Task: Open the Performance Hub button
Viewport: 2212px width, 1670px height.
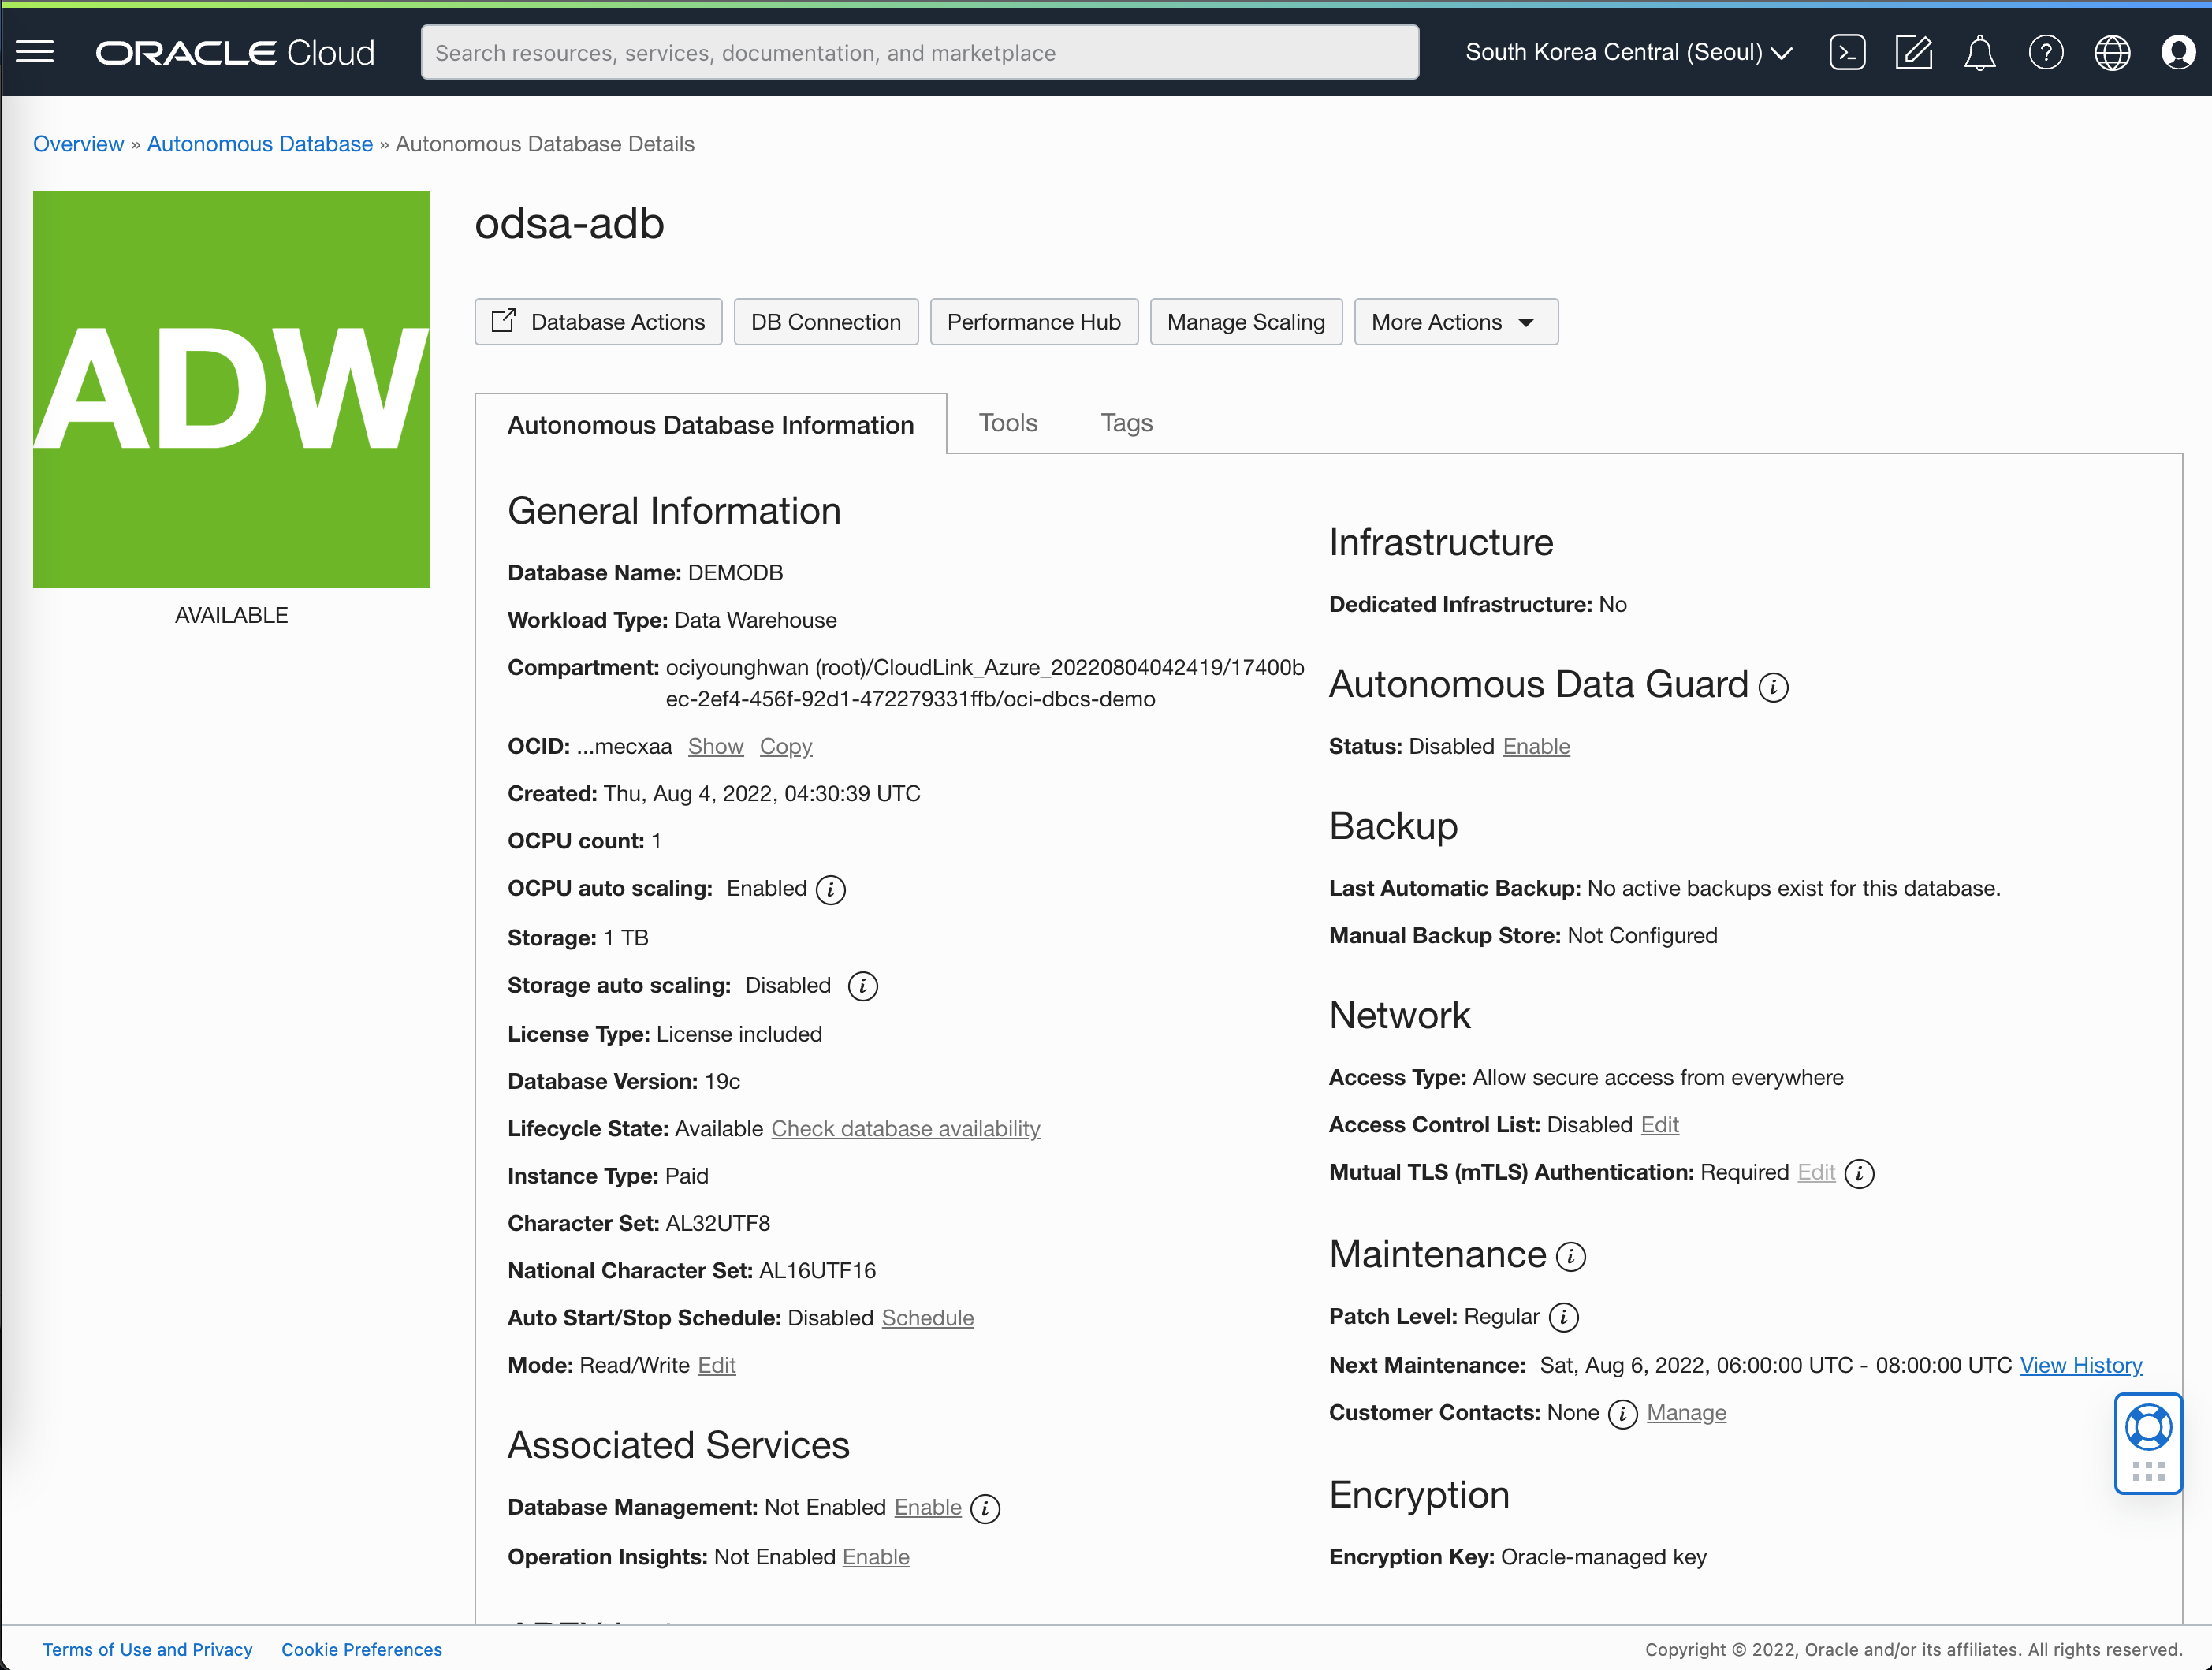Action: click(x=1033, y=322)
